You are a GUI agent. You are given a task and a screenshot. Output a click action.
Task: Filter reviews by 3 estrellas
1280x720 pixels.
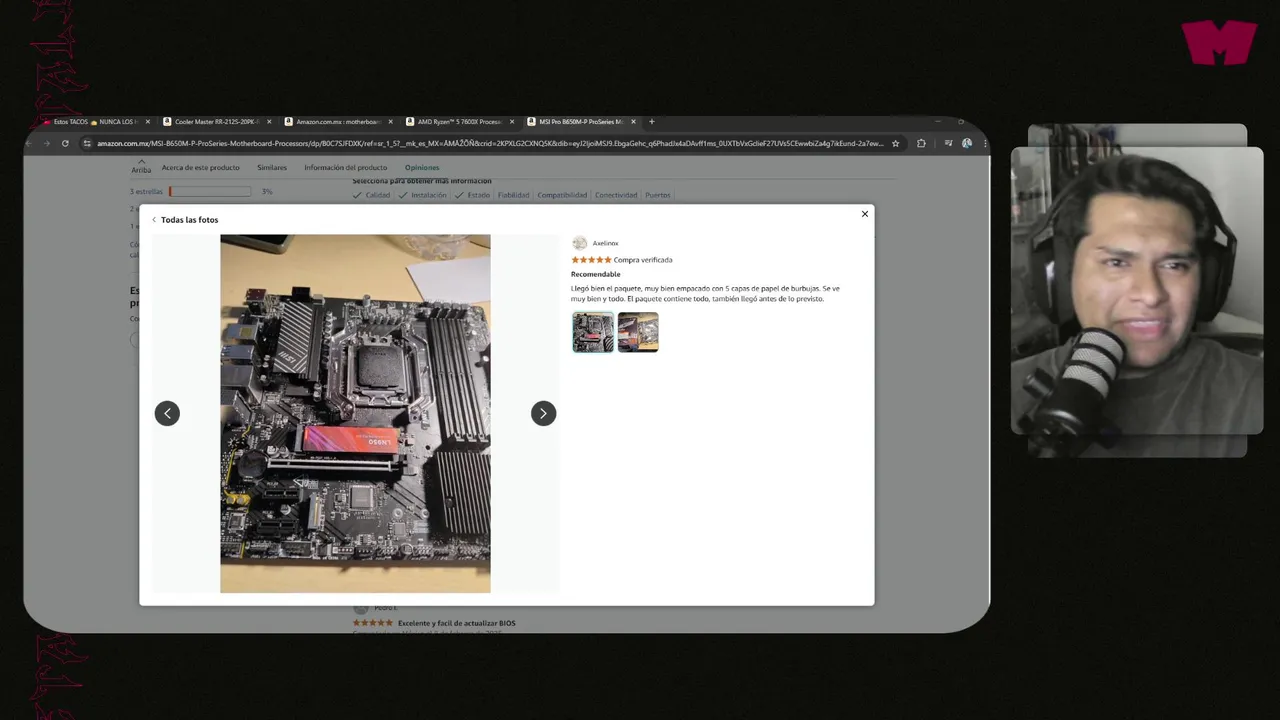point(146,191)
